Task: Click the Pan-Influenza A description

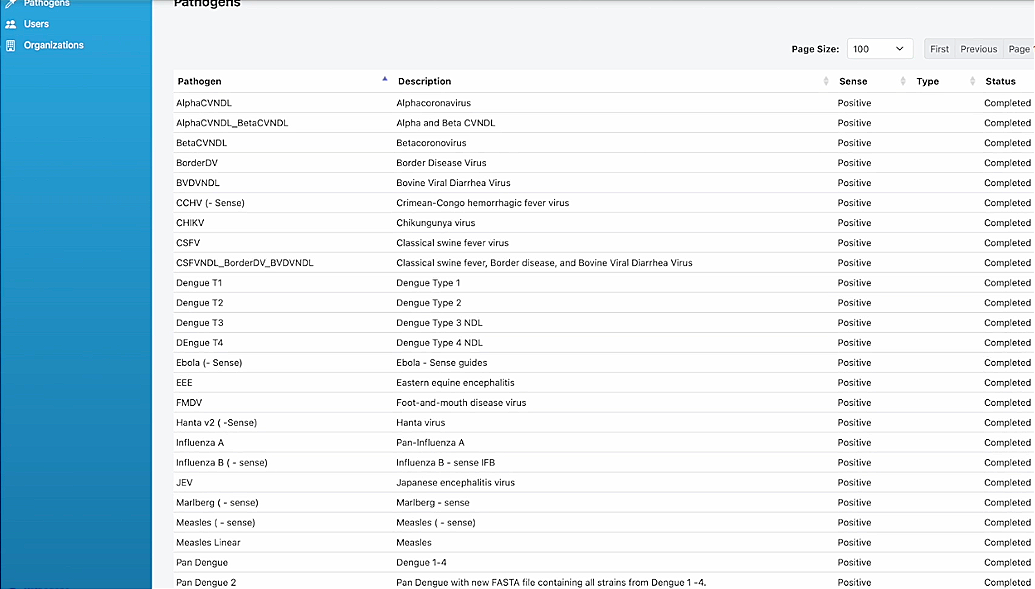Action: coord(430,442)
